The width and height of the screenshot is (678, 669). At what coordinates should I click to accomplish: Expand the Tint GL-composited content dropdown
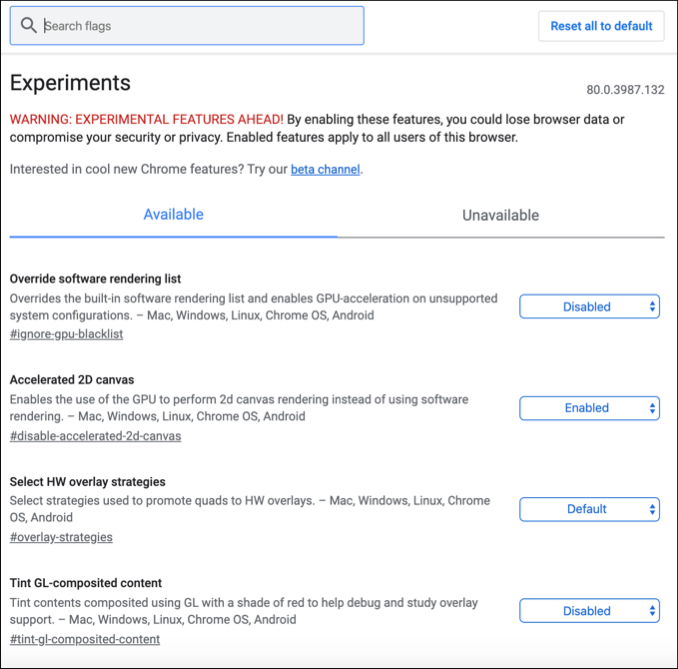[x=589, y=611]
